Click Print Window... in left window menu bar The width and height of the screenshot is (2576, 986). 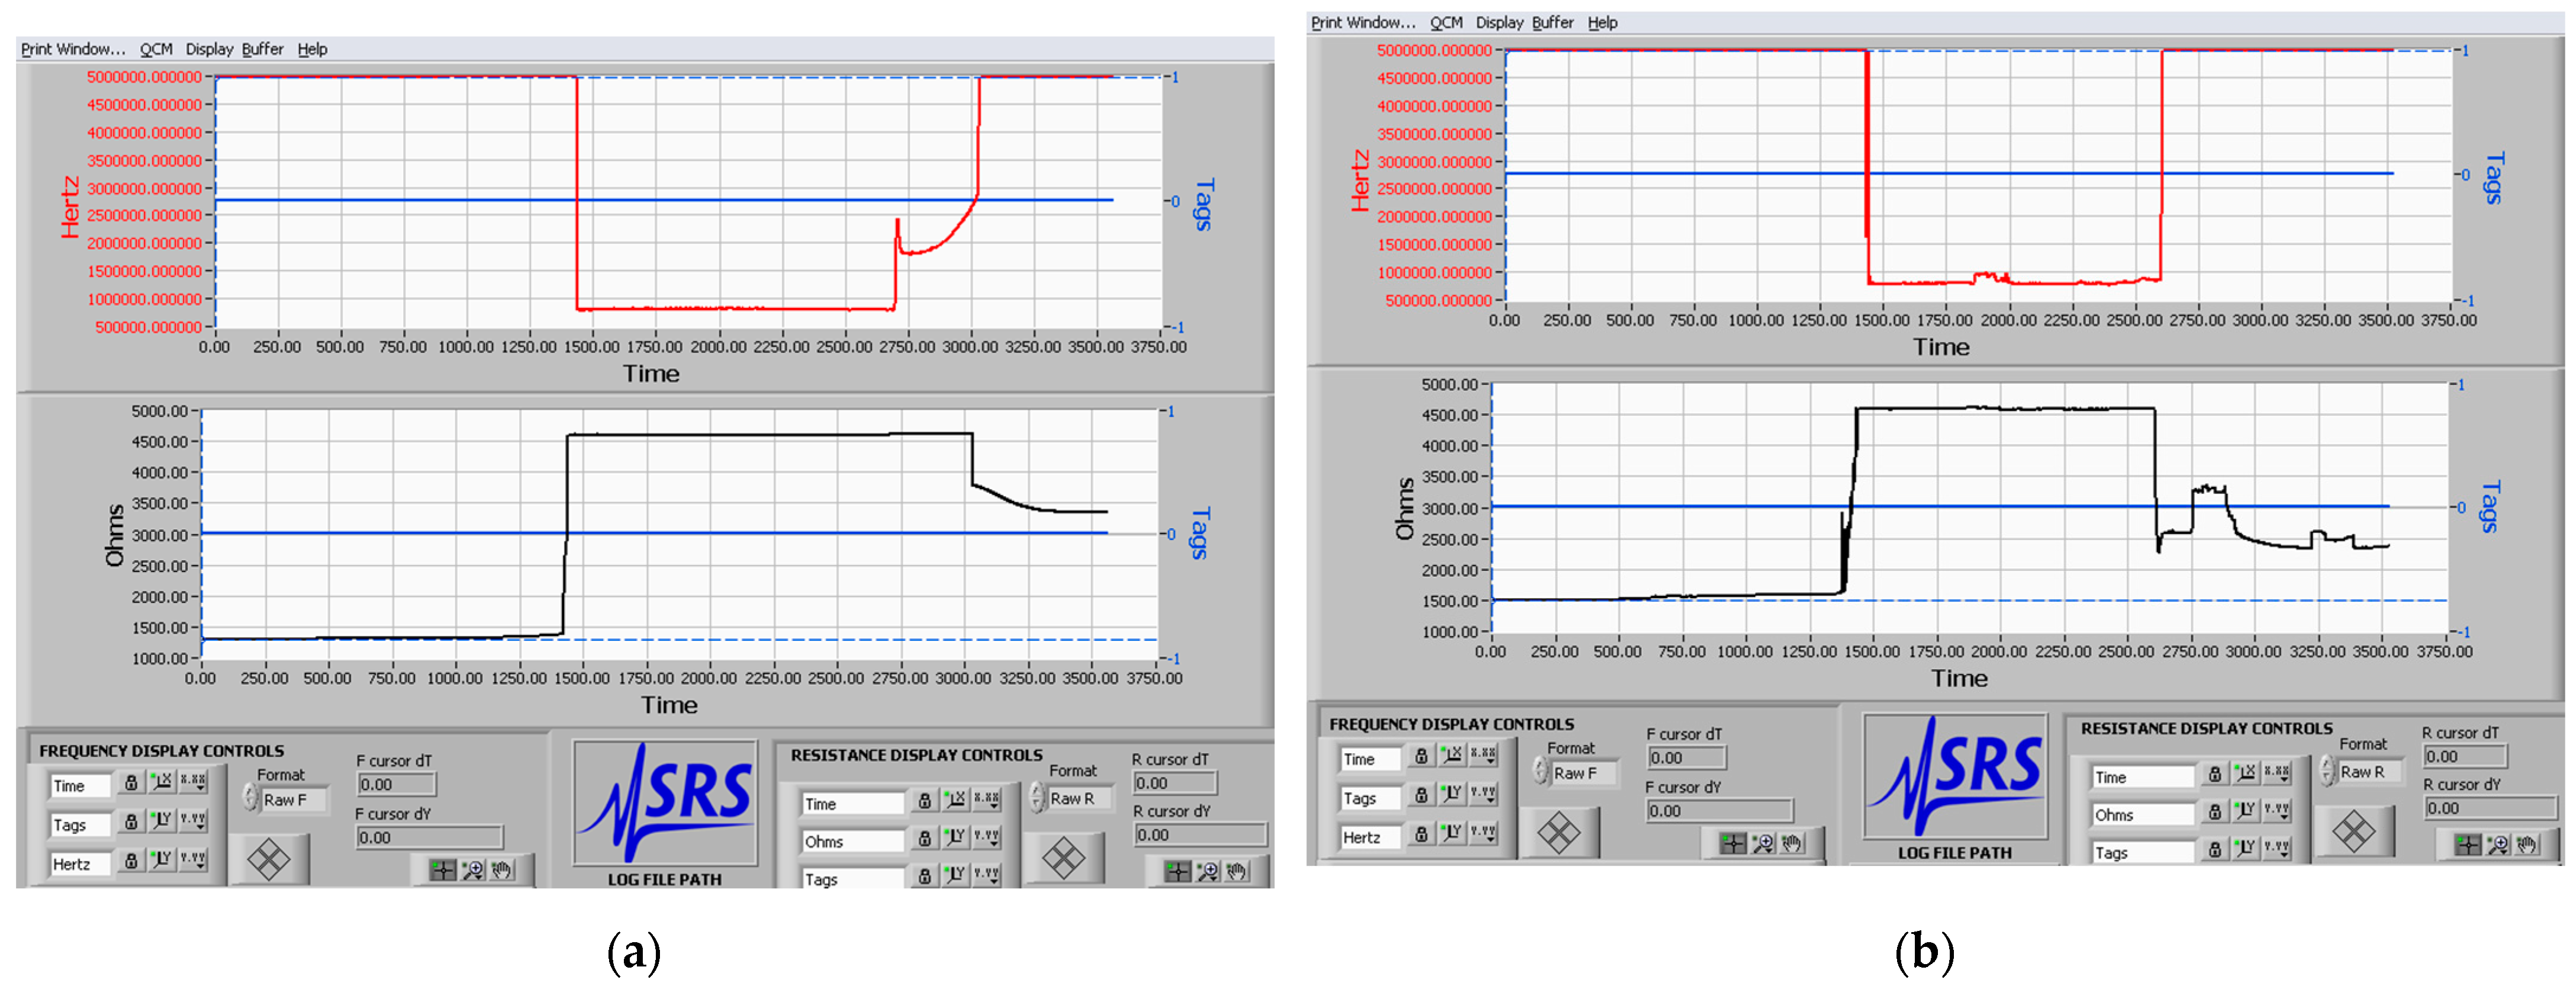click(x=73, y=49)
